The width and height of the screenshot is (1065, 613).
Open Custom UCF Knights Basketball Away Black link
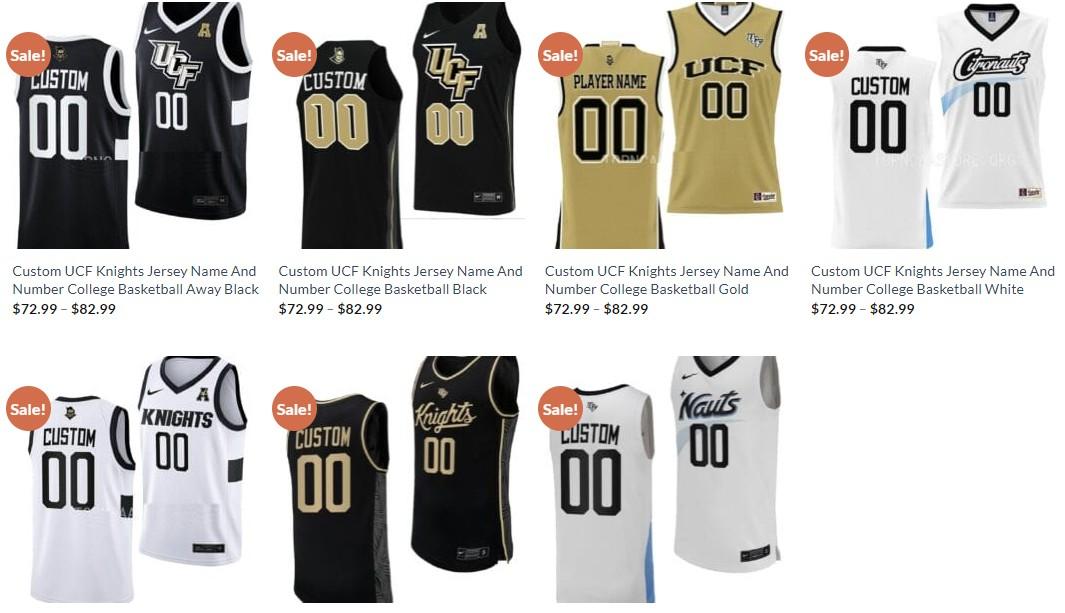[x=135, y=280]
